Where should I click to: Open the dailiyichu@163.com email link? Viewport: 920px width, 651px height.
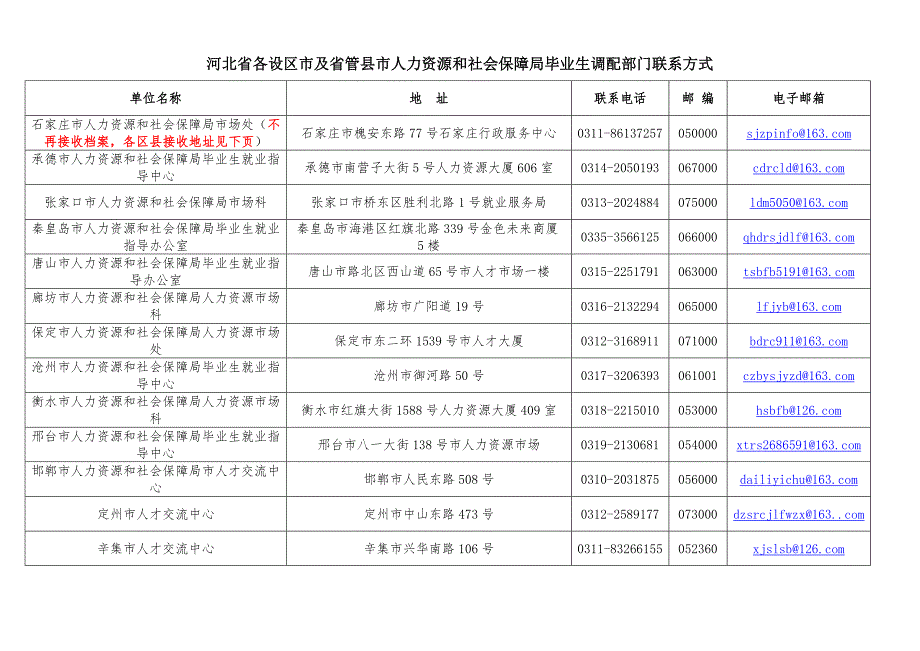coord(798,480)
